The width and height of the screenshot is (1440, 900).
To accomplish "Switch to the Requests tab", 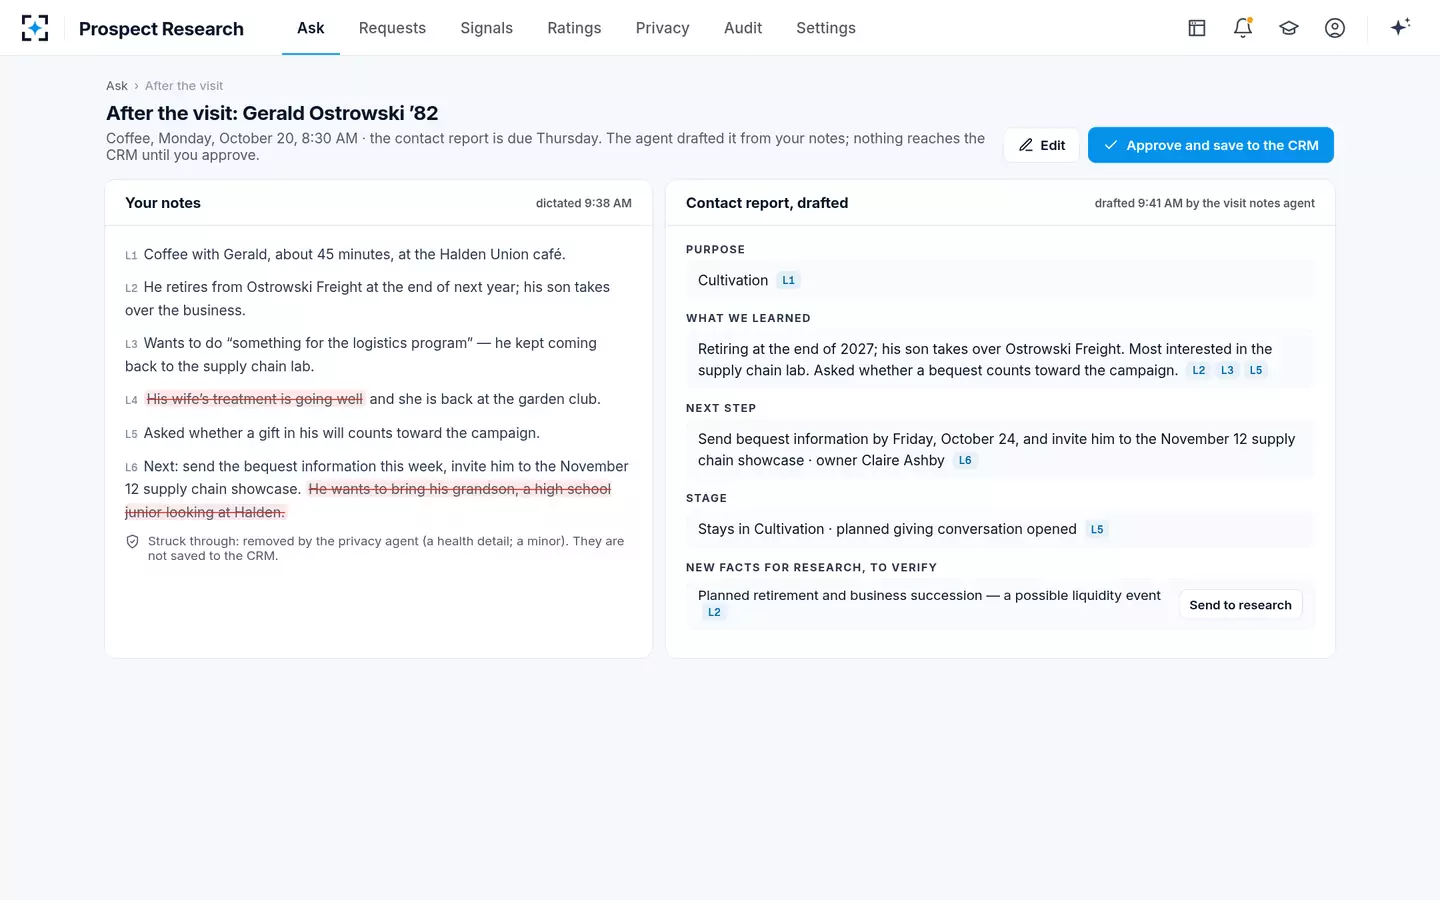I will pyautogui.click(x=392, y=28).
